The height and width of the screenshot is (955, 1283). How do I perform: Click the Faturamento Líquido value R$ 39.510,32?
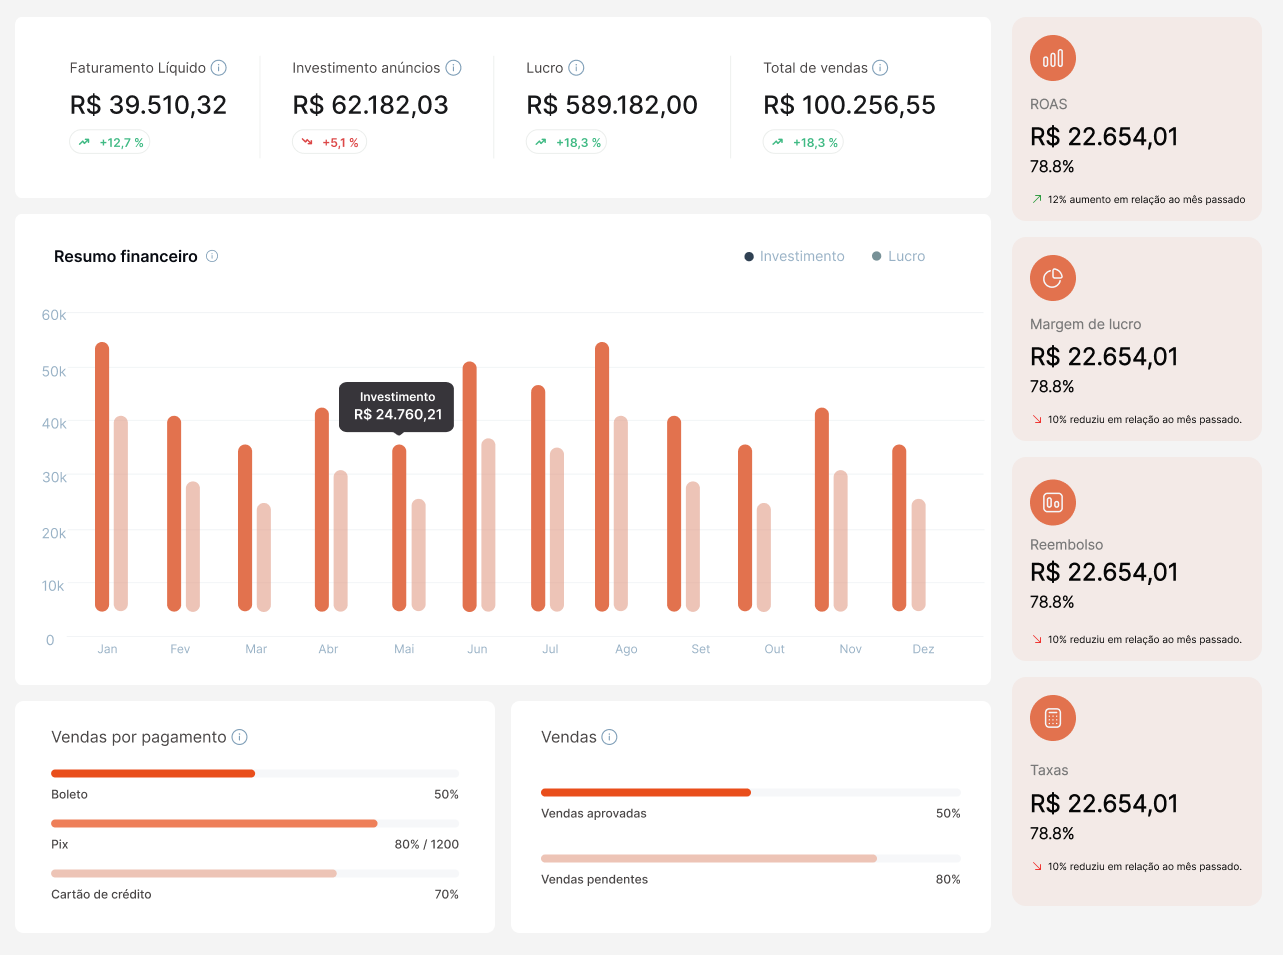[148, 105]
